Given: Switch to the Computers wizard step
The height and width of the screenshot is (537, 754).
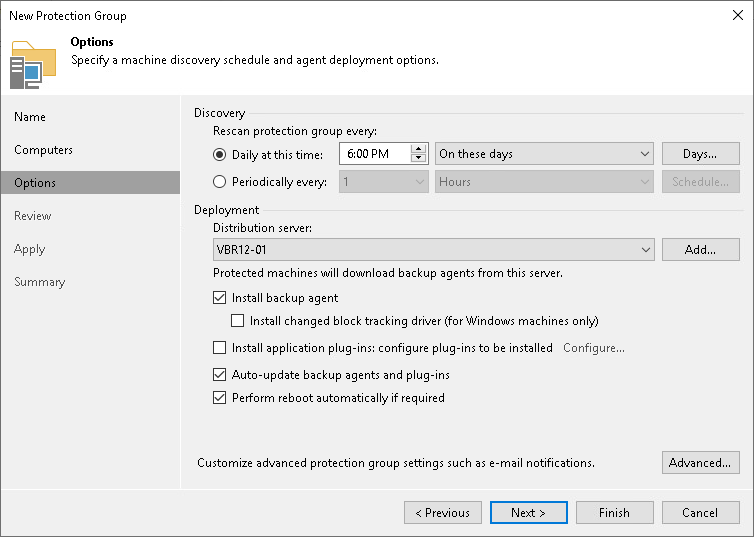Looking at the screenshot, I should (x=43, y=150).
